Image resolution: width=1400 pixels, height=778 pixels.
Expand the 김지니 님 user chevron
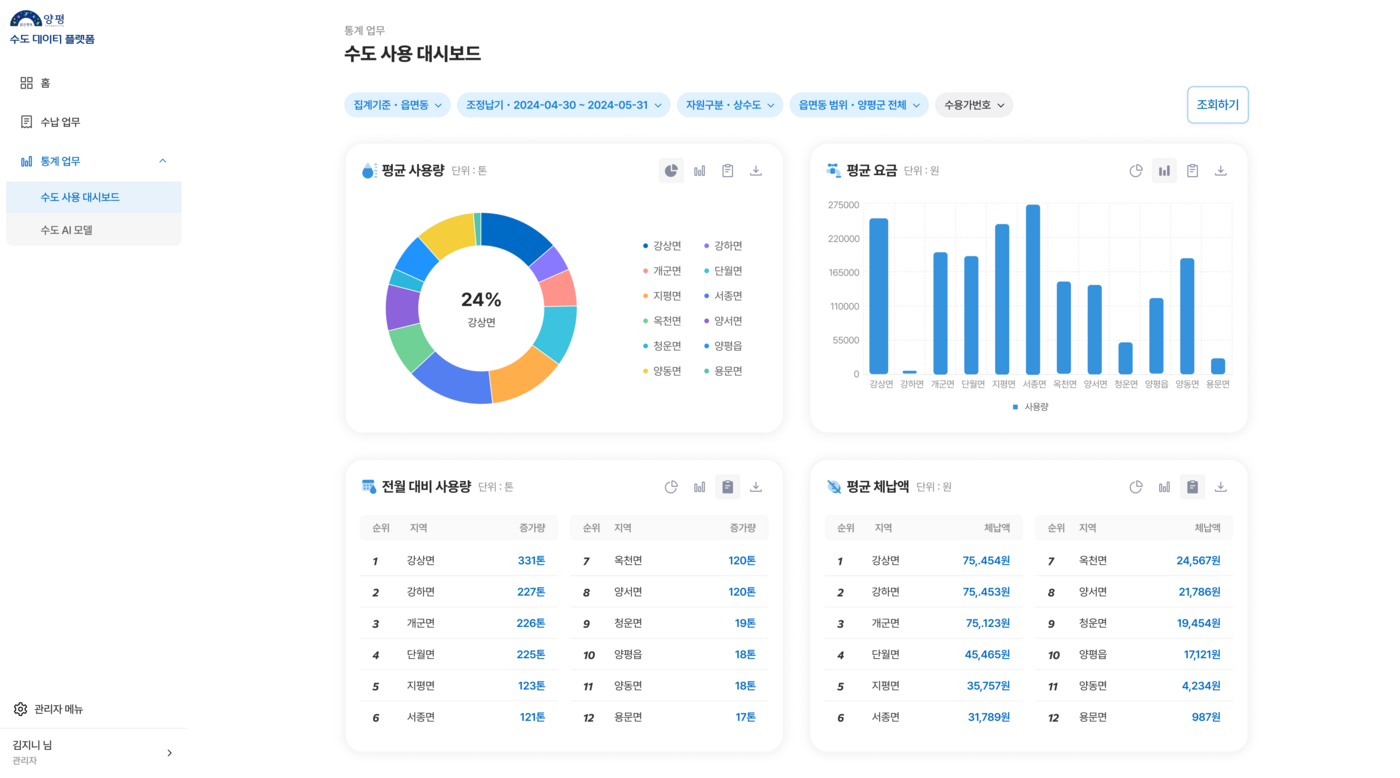(169, 753)
